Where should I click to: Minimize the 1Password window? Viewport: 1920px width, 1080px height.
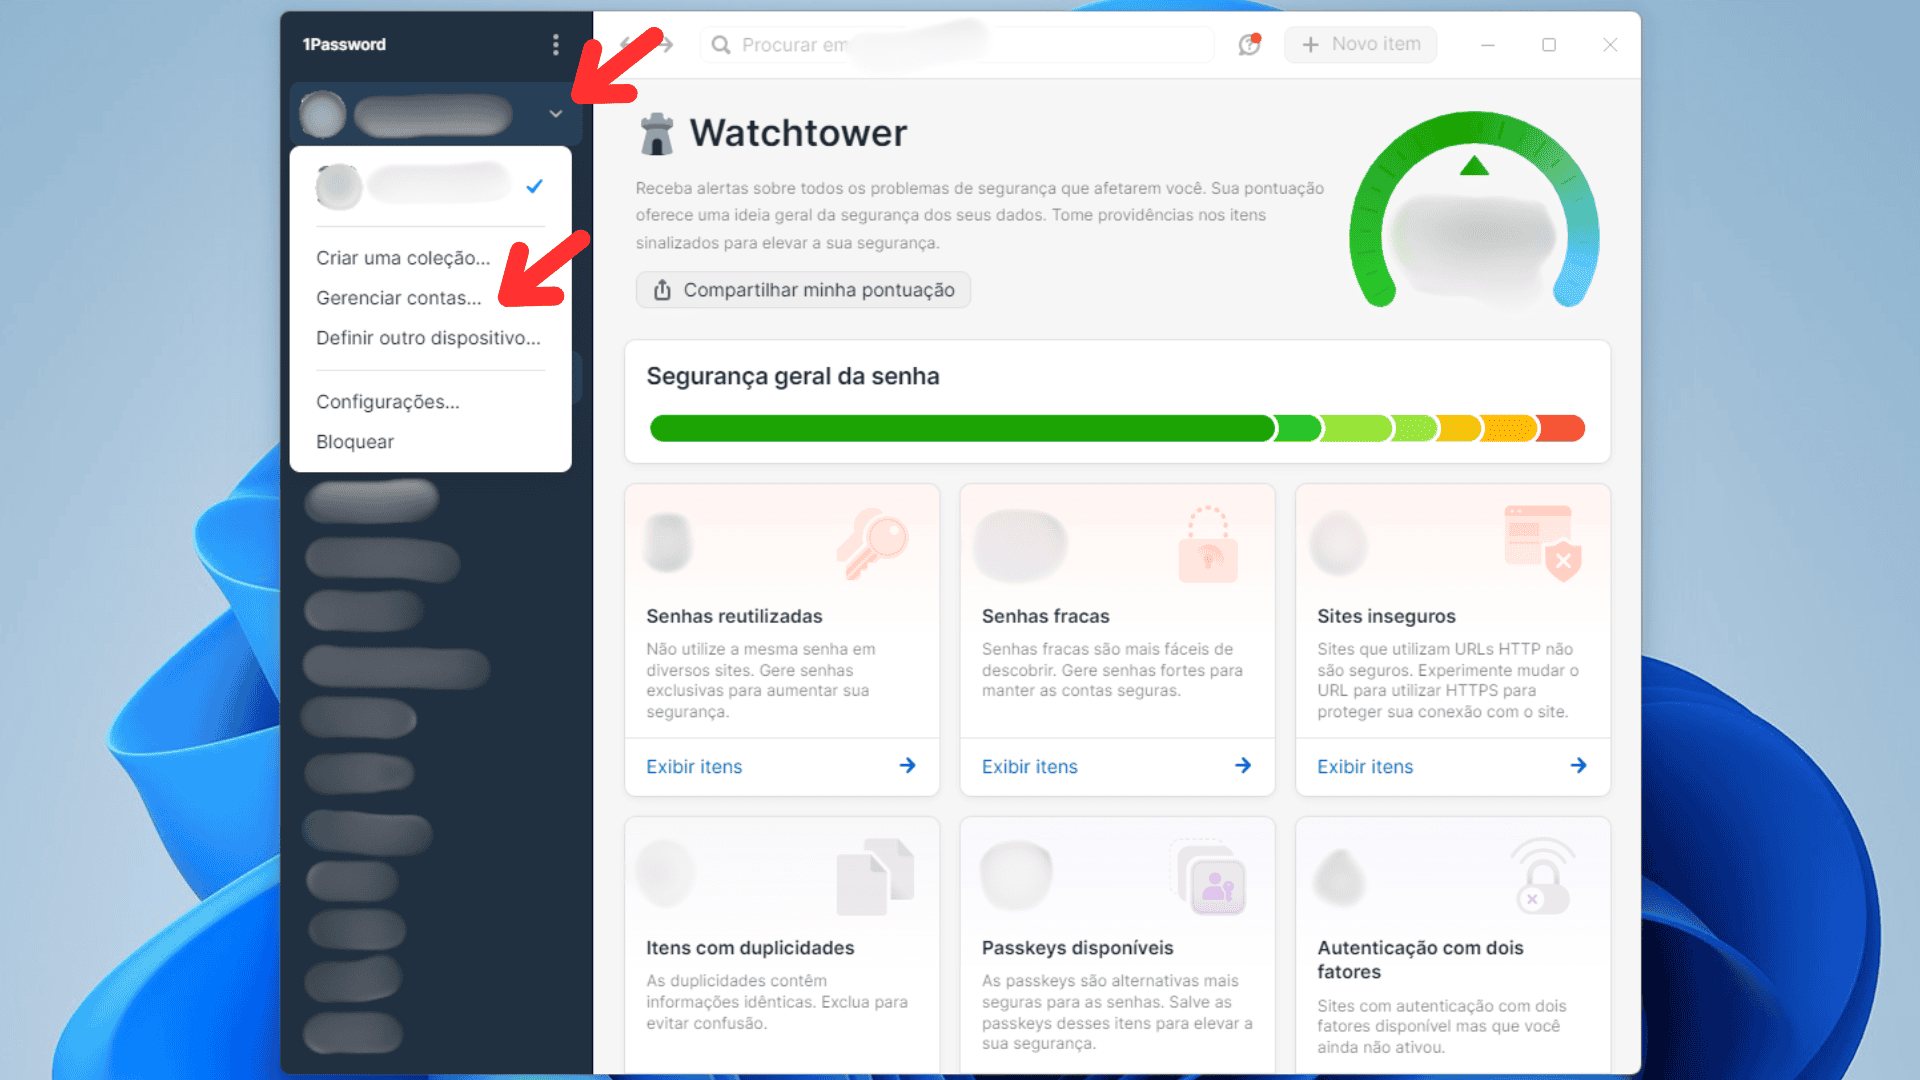coord(1488,44)
